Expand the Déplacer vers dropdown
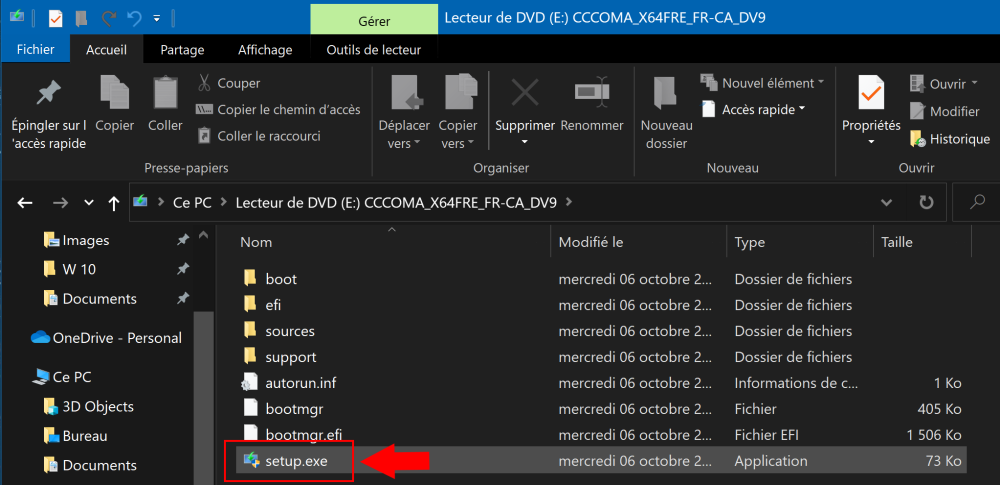This screenshot has width=1000, height=485. (x=404, y=134)
